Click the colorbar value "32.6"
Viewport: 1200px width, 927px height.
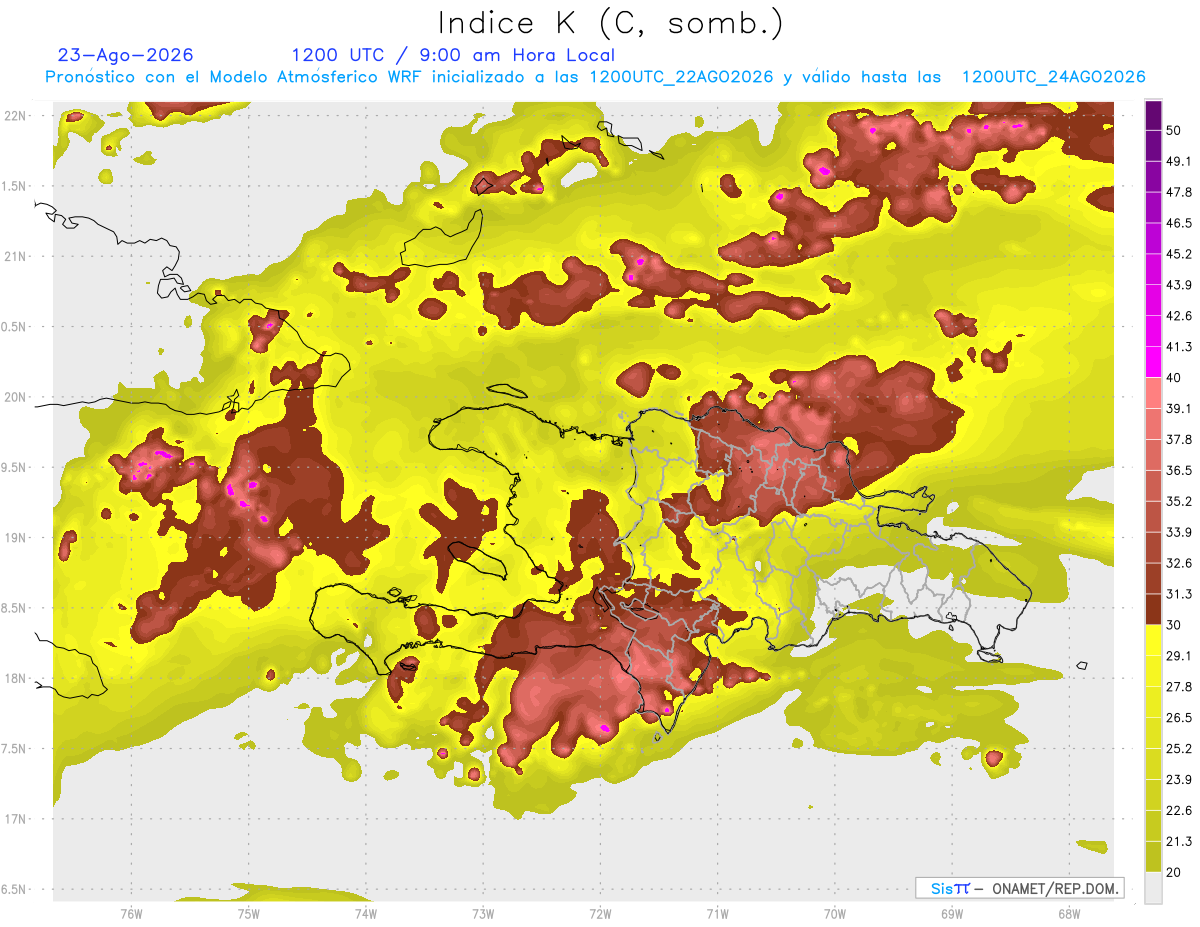pyautogui.click(x=1179, y=563)
